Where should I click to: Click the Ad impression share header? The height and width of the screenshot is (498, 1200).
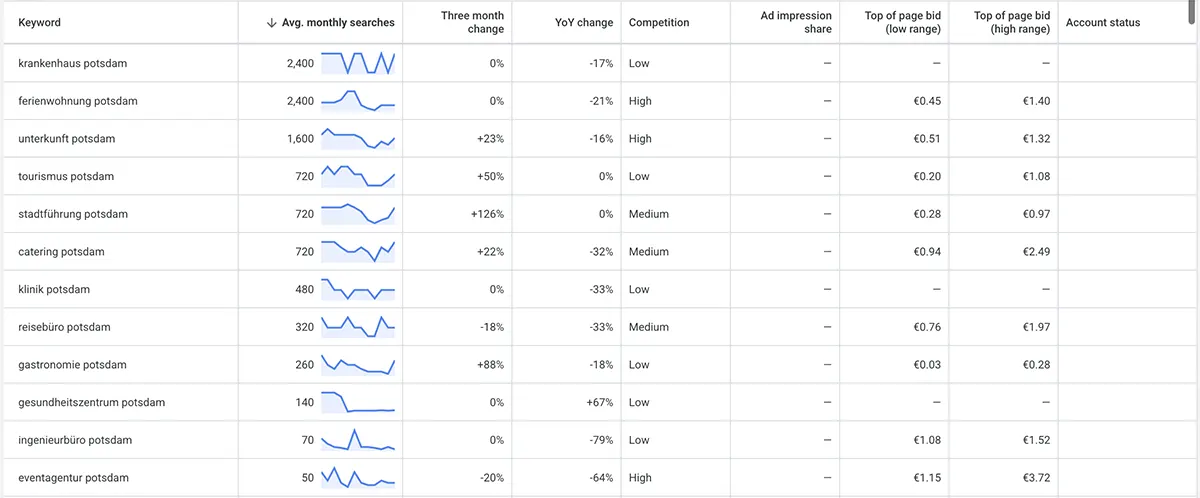pyautogui.click(x=796, y=22)
